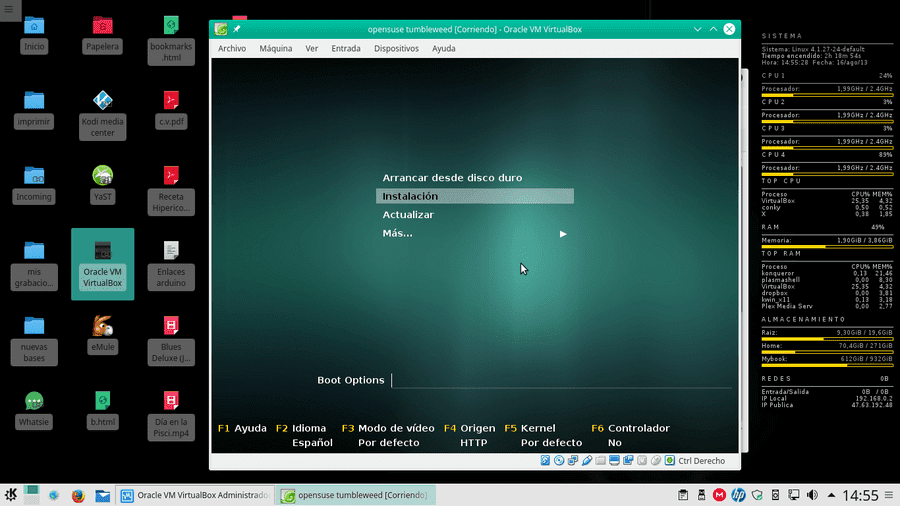Click the USB devices status icon
Screen dimensions: 900x506
click(587, 461)
